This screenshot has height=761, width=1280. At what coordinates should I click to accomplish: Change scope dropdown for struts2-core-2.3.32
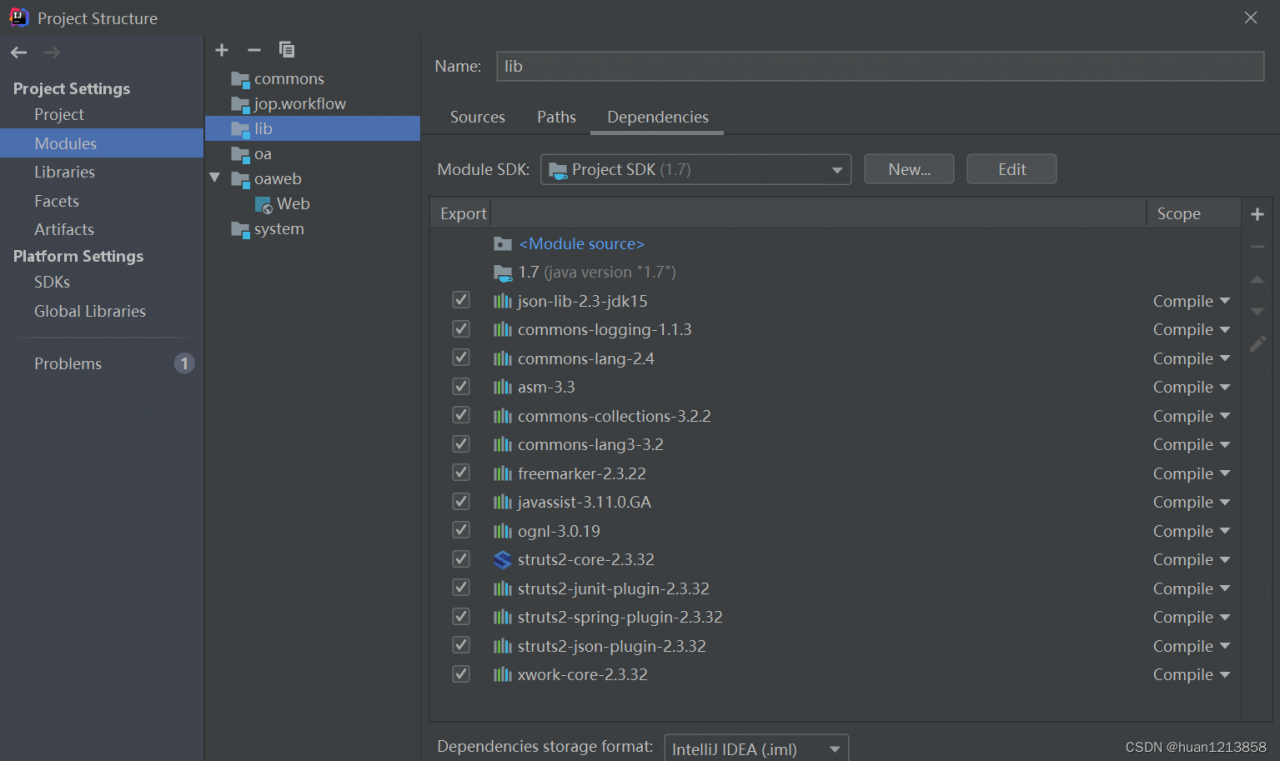click(1191, 560)
